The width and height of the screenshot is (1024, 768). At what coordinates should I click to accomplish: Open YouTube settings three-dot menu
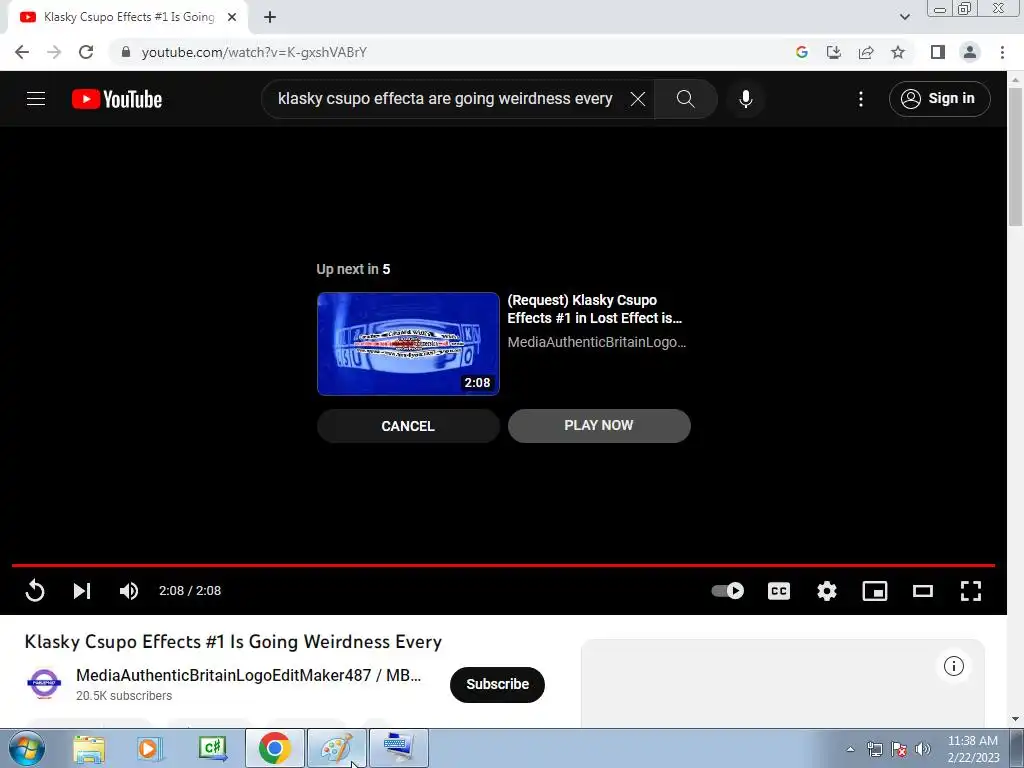[861, 99]
